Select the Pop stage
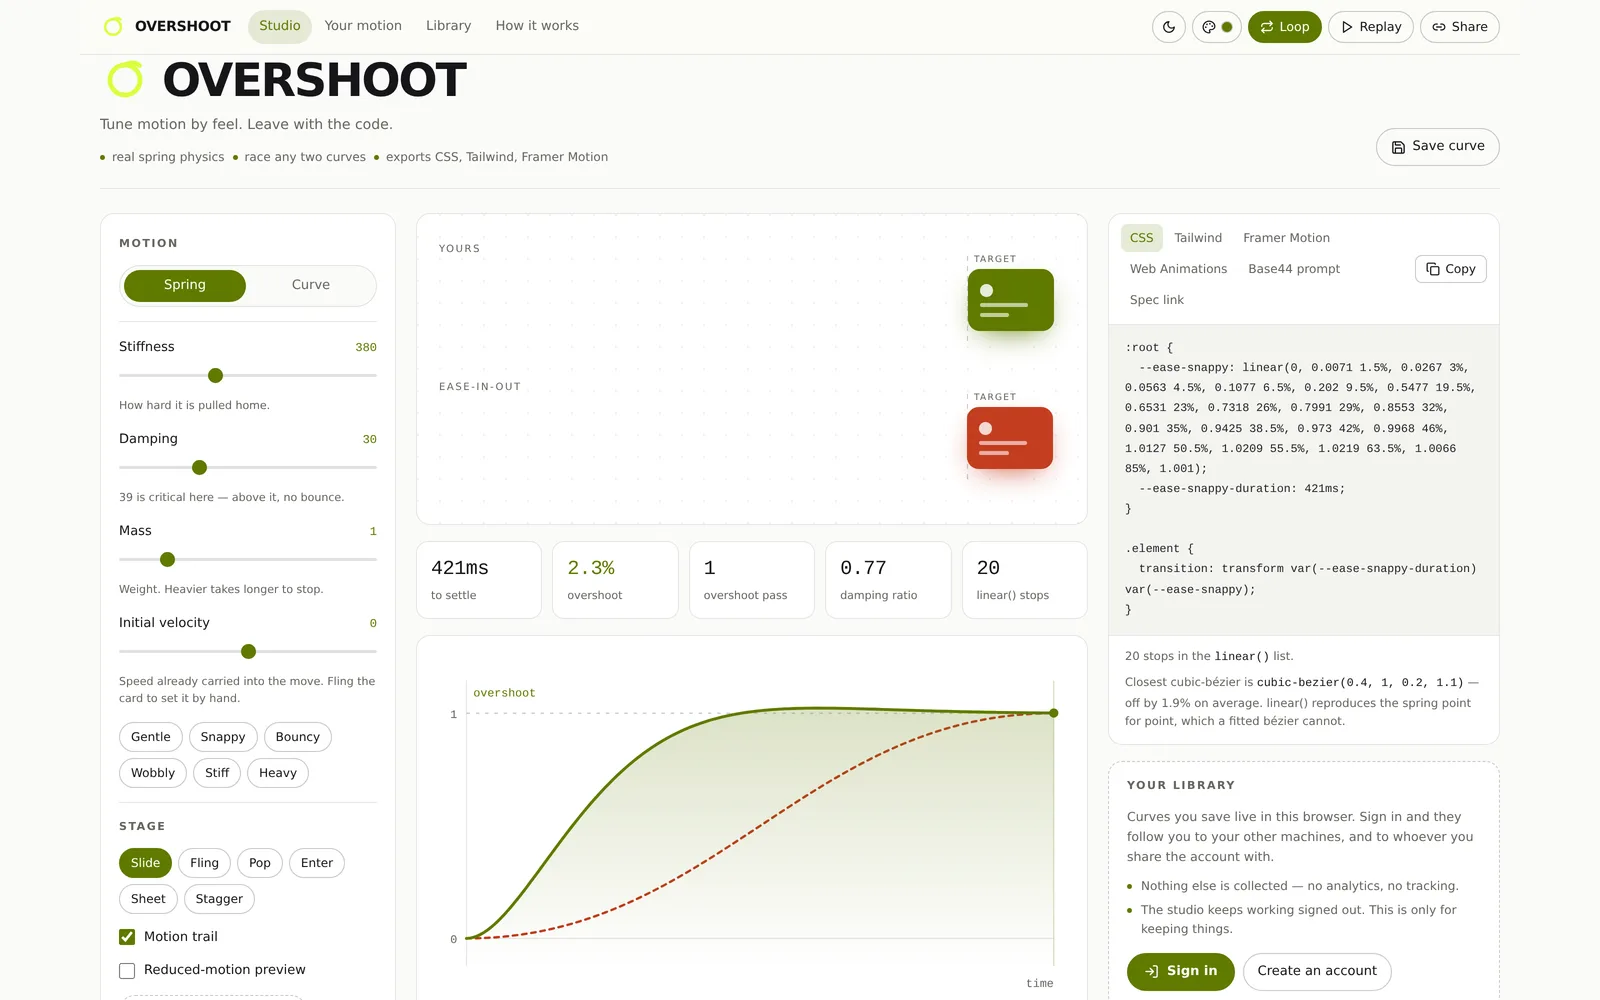The image size is (1600, 1000). coord(260,863)
